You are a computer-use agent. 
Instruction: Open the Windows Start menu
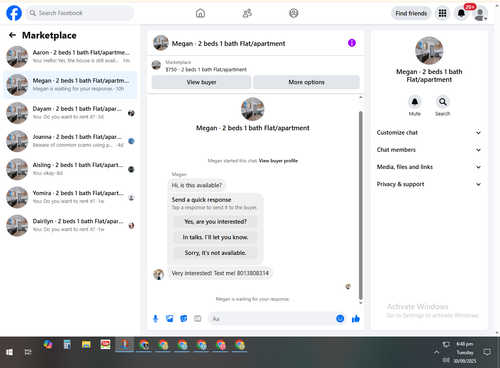click(9, 352)
